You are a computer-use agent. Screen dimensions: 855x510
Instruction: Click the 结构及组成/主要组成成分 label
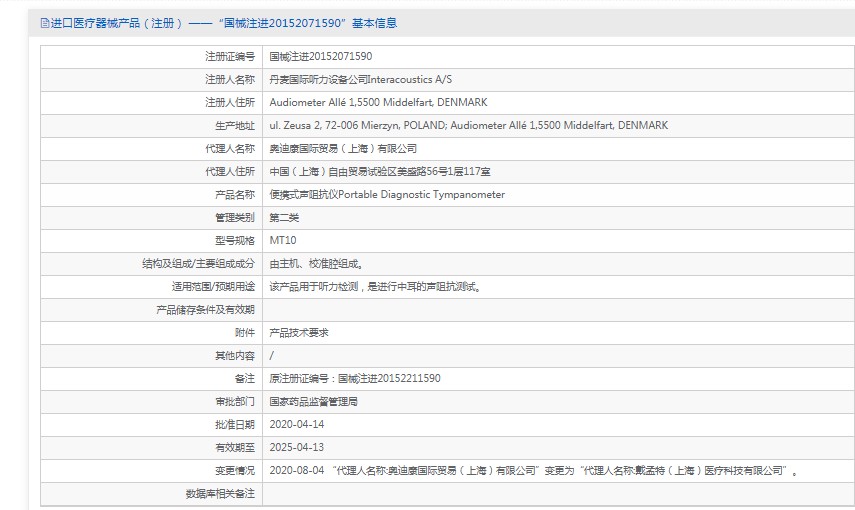pos(198,263)
